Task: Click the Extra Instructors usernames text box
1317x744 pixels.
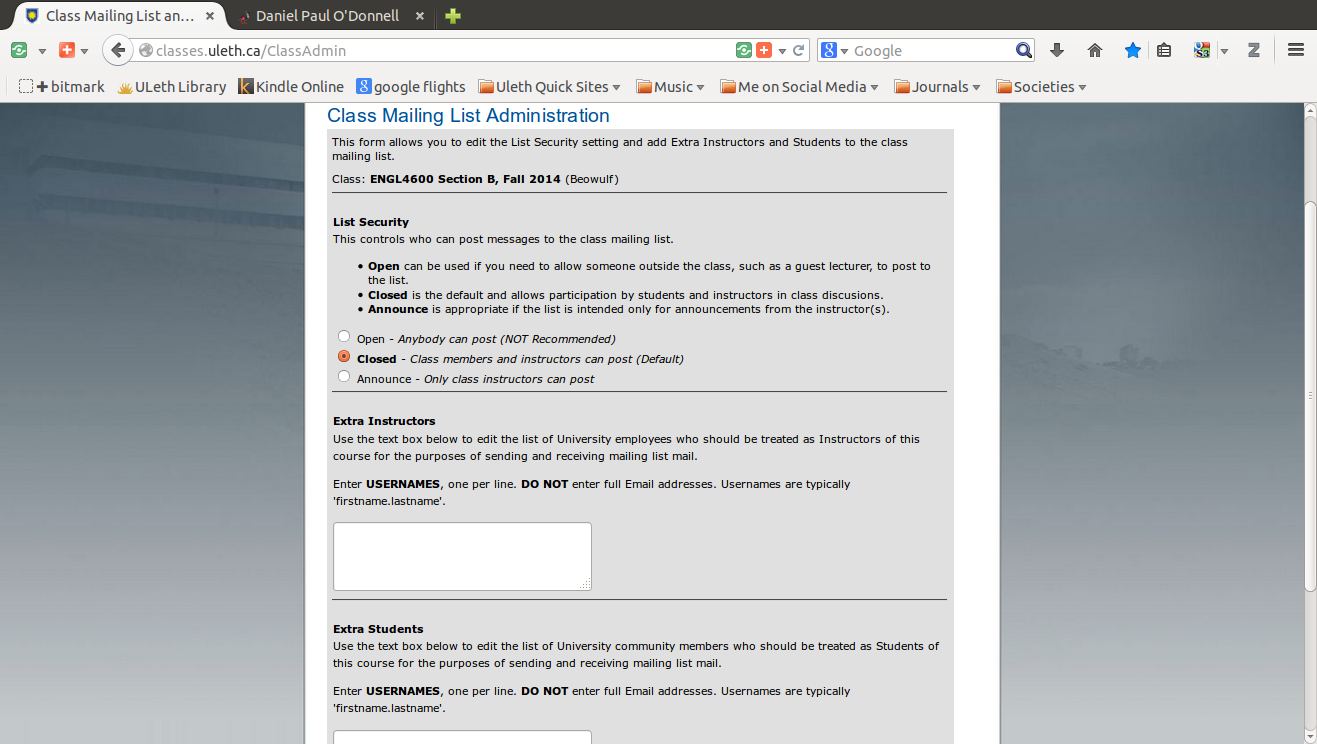Action: click(x=462, y=556)
